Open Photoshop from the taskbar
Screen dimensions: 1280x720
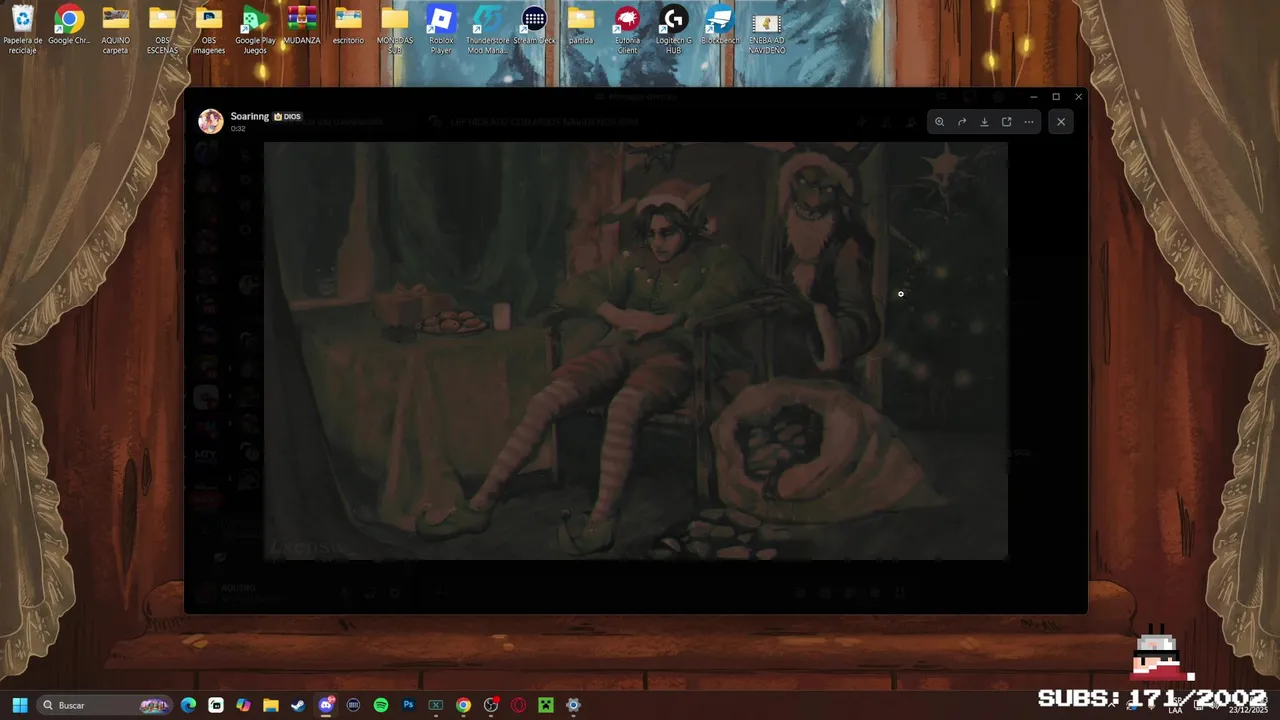click(408, 705)
